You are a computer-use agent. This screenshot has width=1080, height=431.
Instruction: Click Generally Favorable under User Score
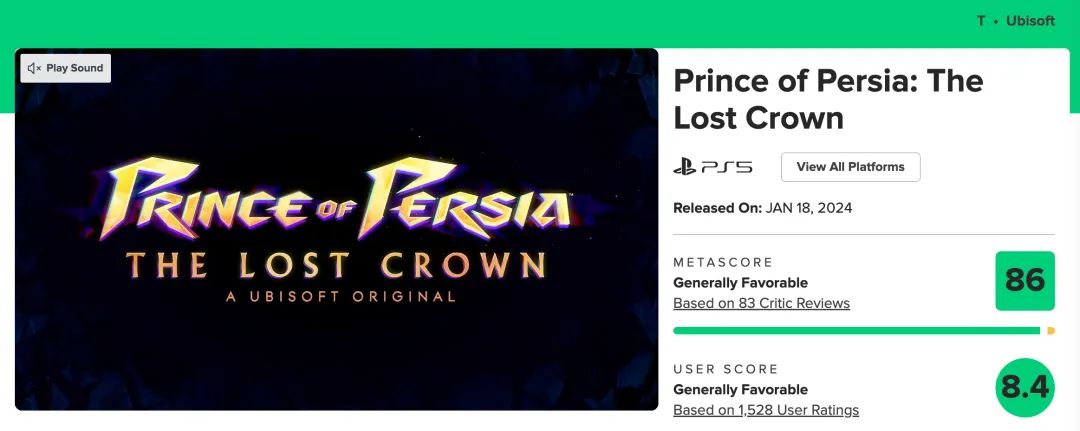pos(740,390)
